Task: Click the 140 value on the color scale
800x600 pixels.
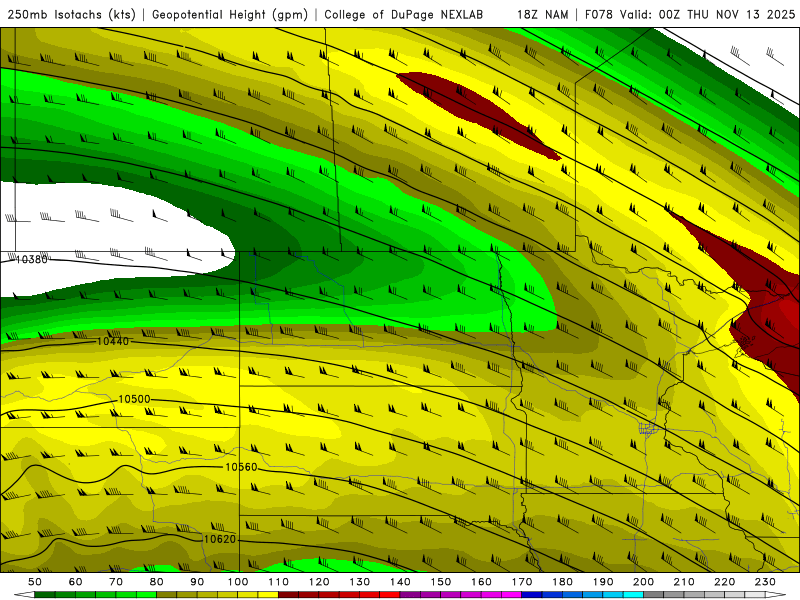Action: tap(401, 582)
